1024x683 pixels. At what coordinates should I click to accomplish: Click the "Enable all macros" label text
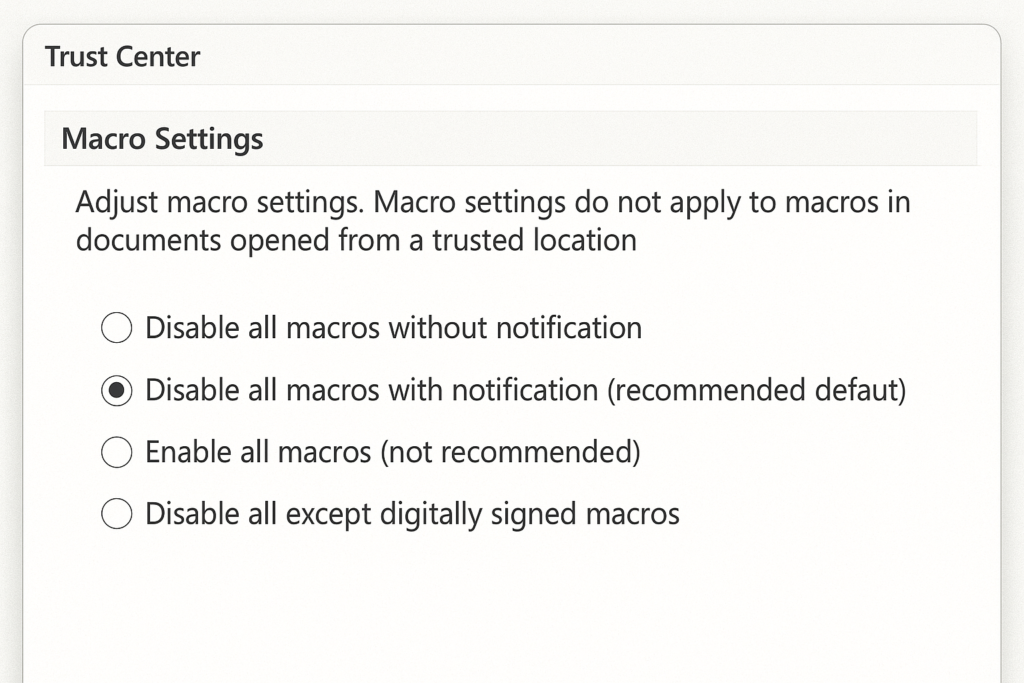pyautogui.click(x=258, y=453)
